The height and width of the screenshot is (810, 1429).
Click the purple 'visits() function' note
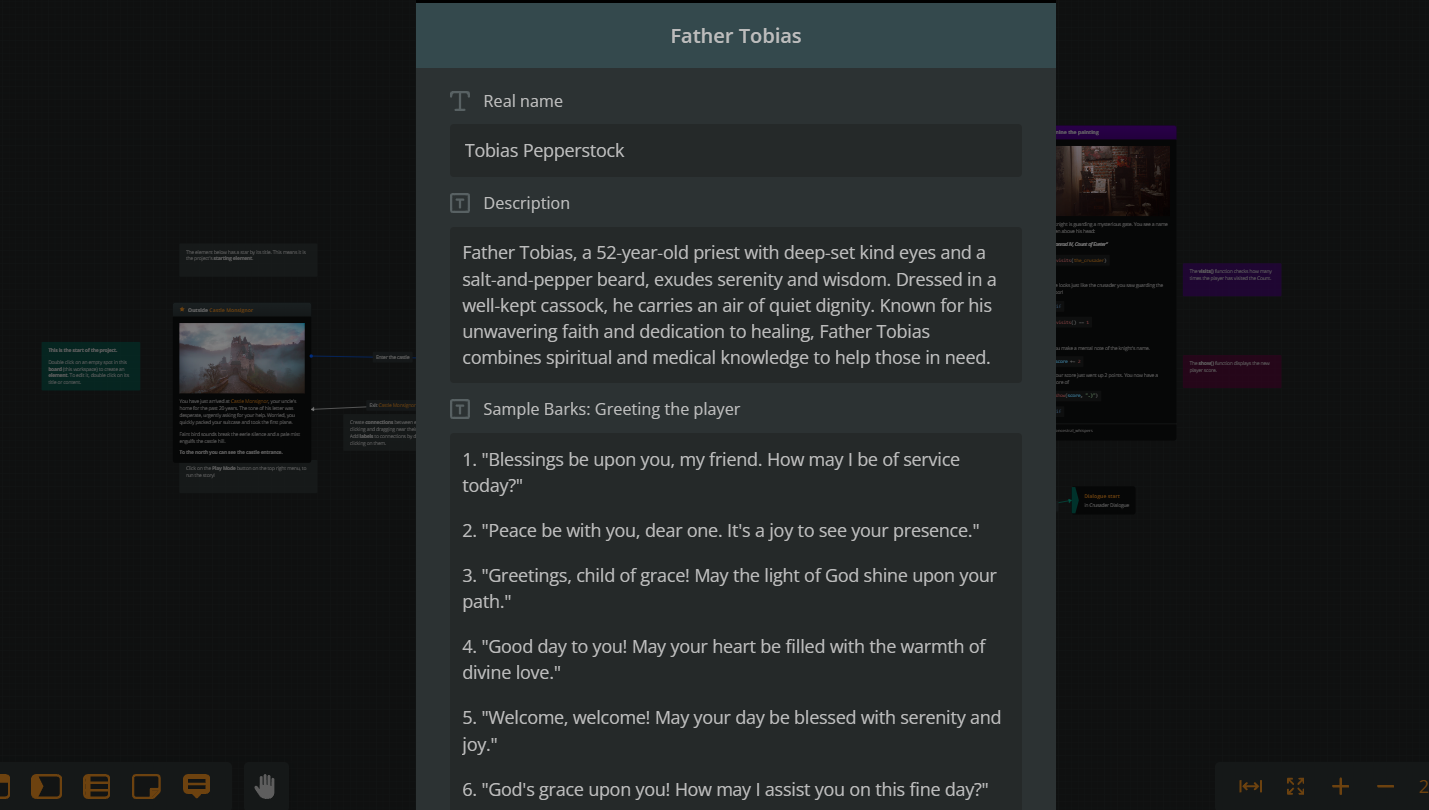pos(1233,279)
